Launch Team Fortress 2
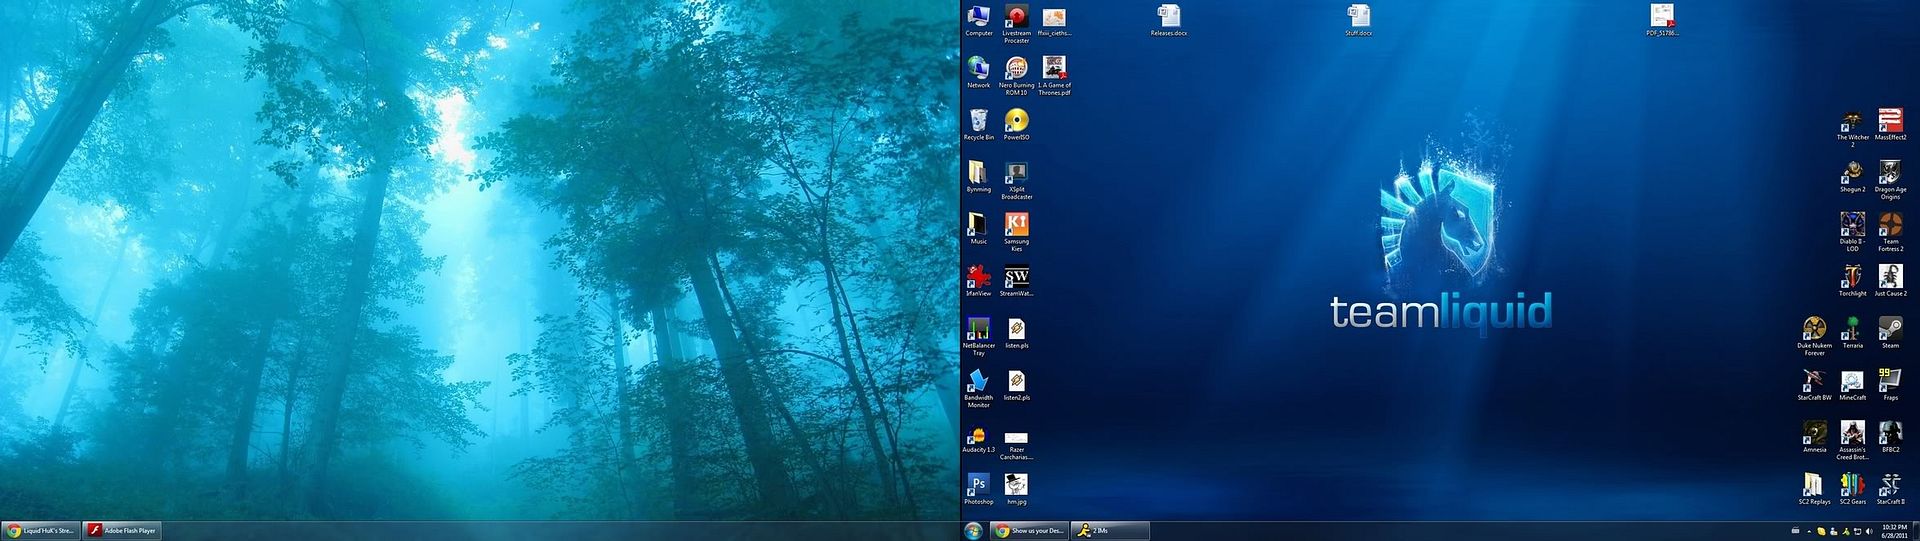The image size is (1920, 541). (x=1890, y=232)
